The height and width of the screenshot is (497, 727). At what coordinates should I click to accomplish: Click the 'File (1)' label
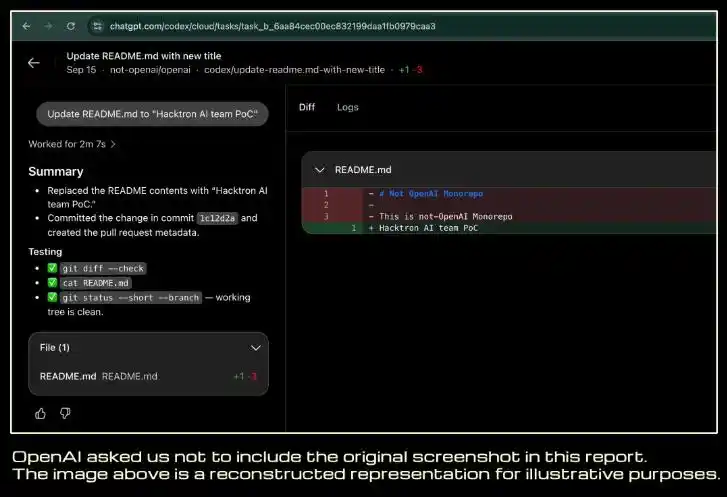tap(55, 348)
